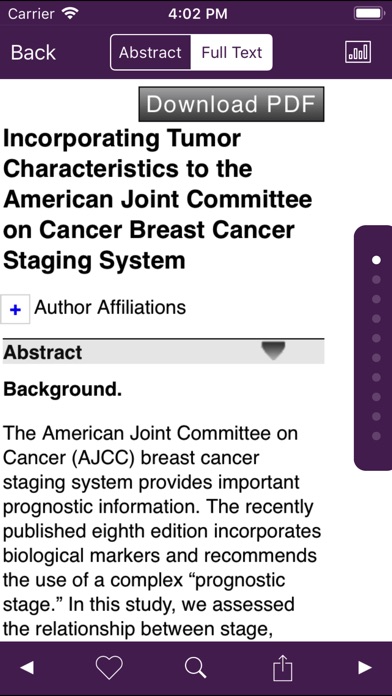Open the article metrics chart icon

pyautogui.click(x=358, y=52)
